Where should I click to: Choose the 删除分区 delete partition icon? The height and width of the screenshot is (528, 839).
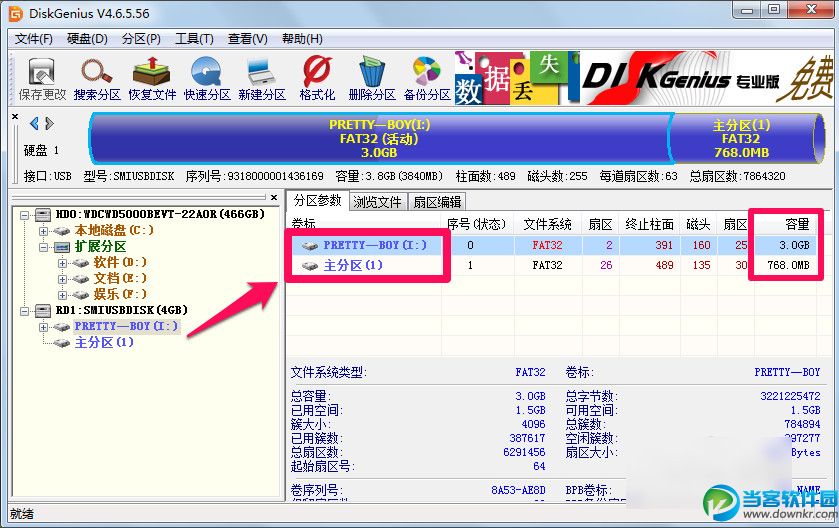point(372,79)
